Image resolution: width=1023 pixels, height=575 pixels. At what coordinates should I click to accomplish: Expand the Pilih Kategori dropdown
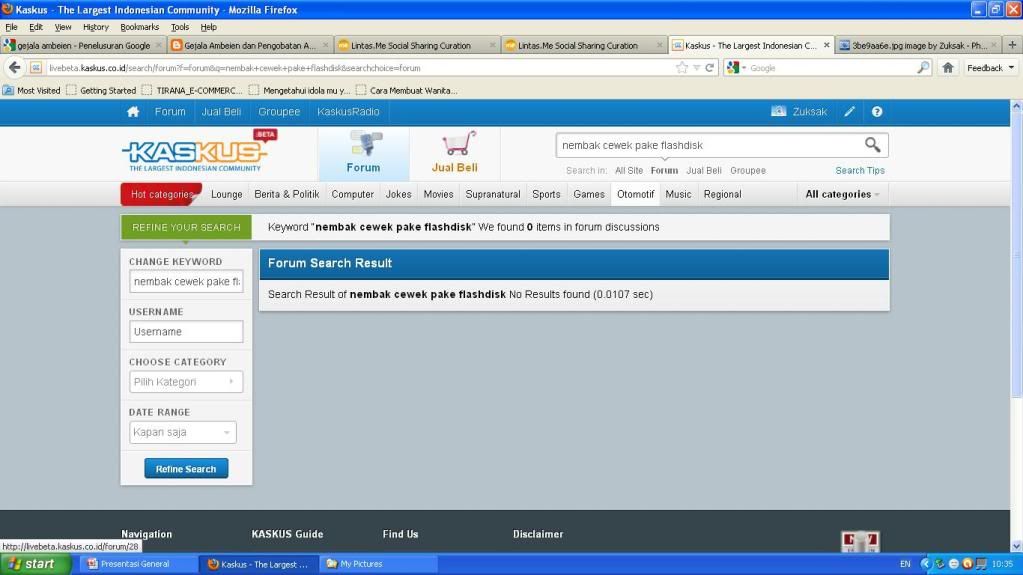click(x=186, y=382)
